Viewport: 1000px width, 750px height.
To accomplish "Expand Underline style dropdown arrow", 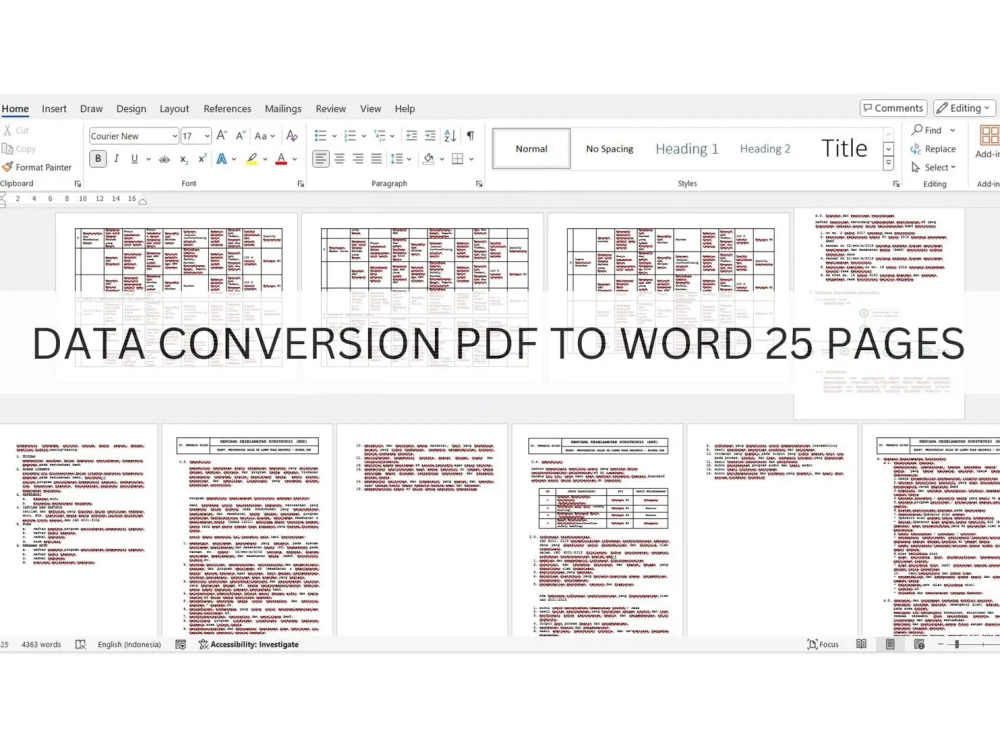I will (x=148, y=159).
